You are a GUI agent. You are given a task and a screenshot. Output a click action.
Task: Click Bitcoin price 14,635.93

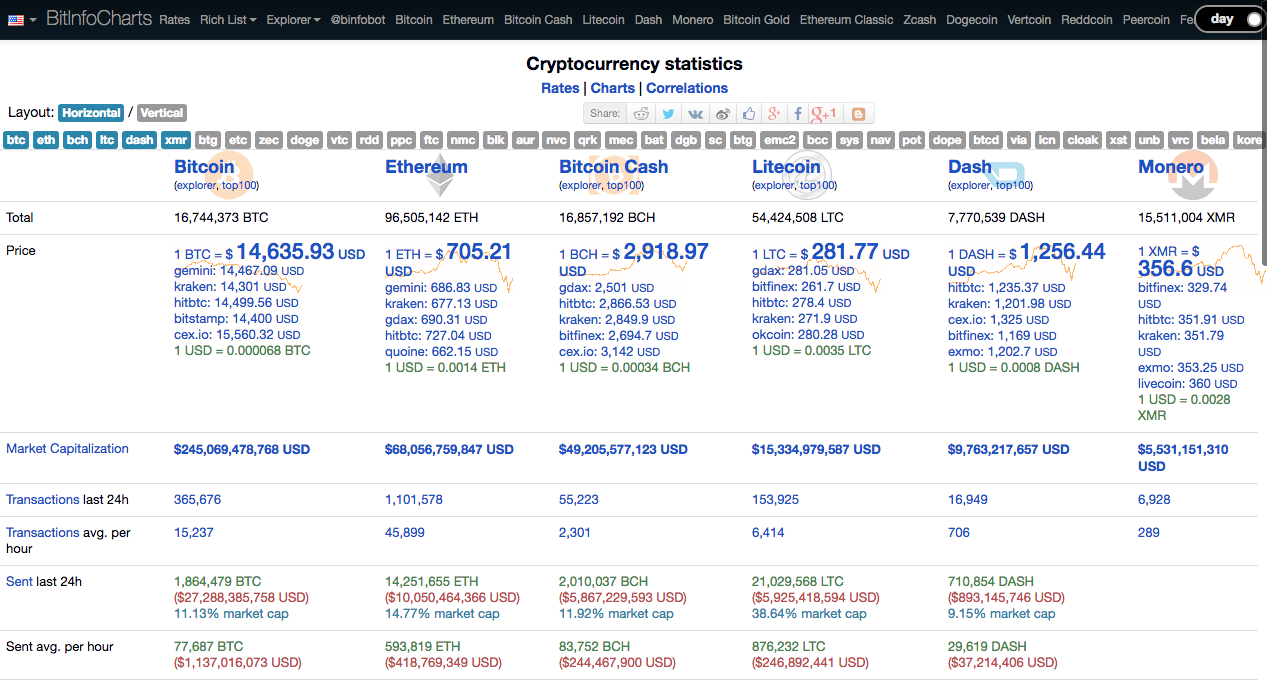click(285, 253)
